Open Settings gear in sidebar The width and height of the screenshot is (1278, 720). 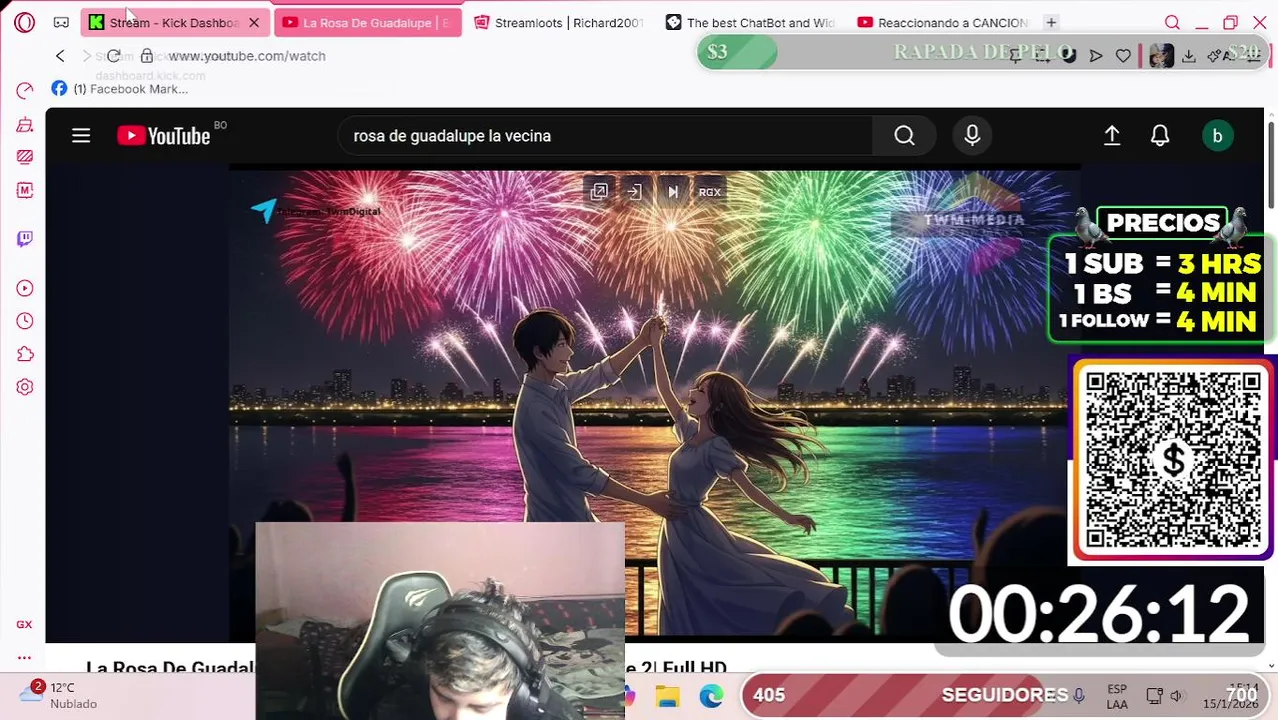tap(25, 387)
